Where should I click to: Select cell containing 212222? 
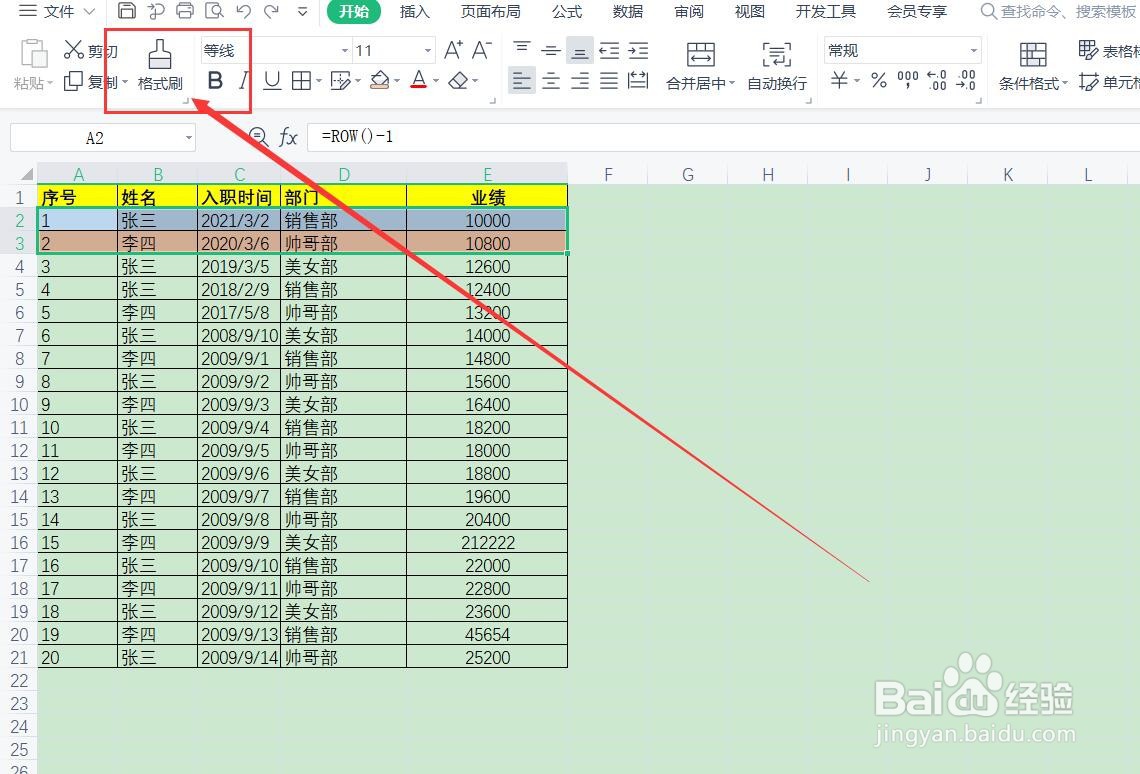[x=487, y=542]
